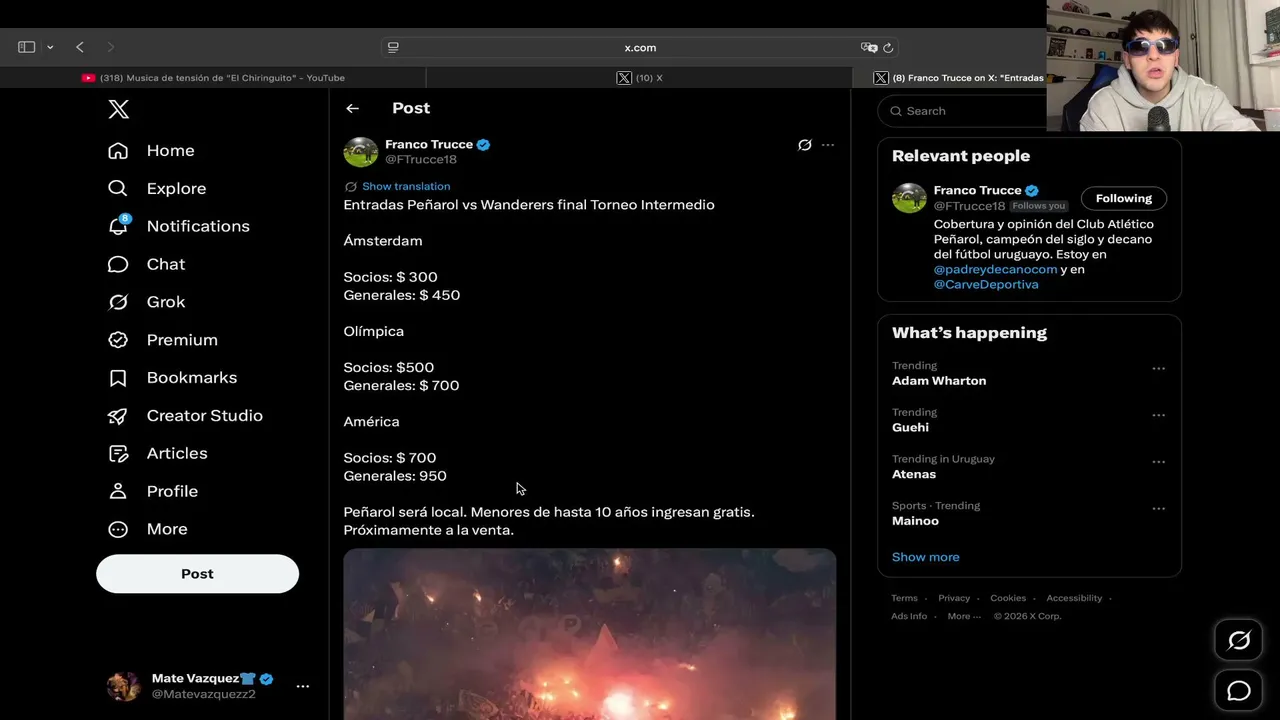Screen dimensions: 1280x720
Task: Open account menu for Mate Vazquez
Action: [303, 686]
